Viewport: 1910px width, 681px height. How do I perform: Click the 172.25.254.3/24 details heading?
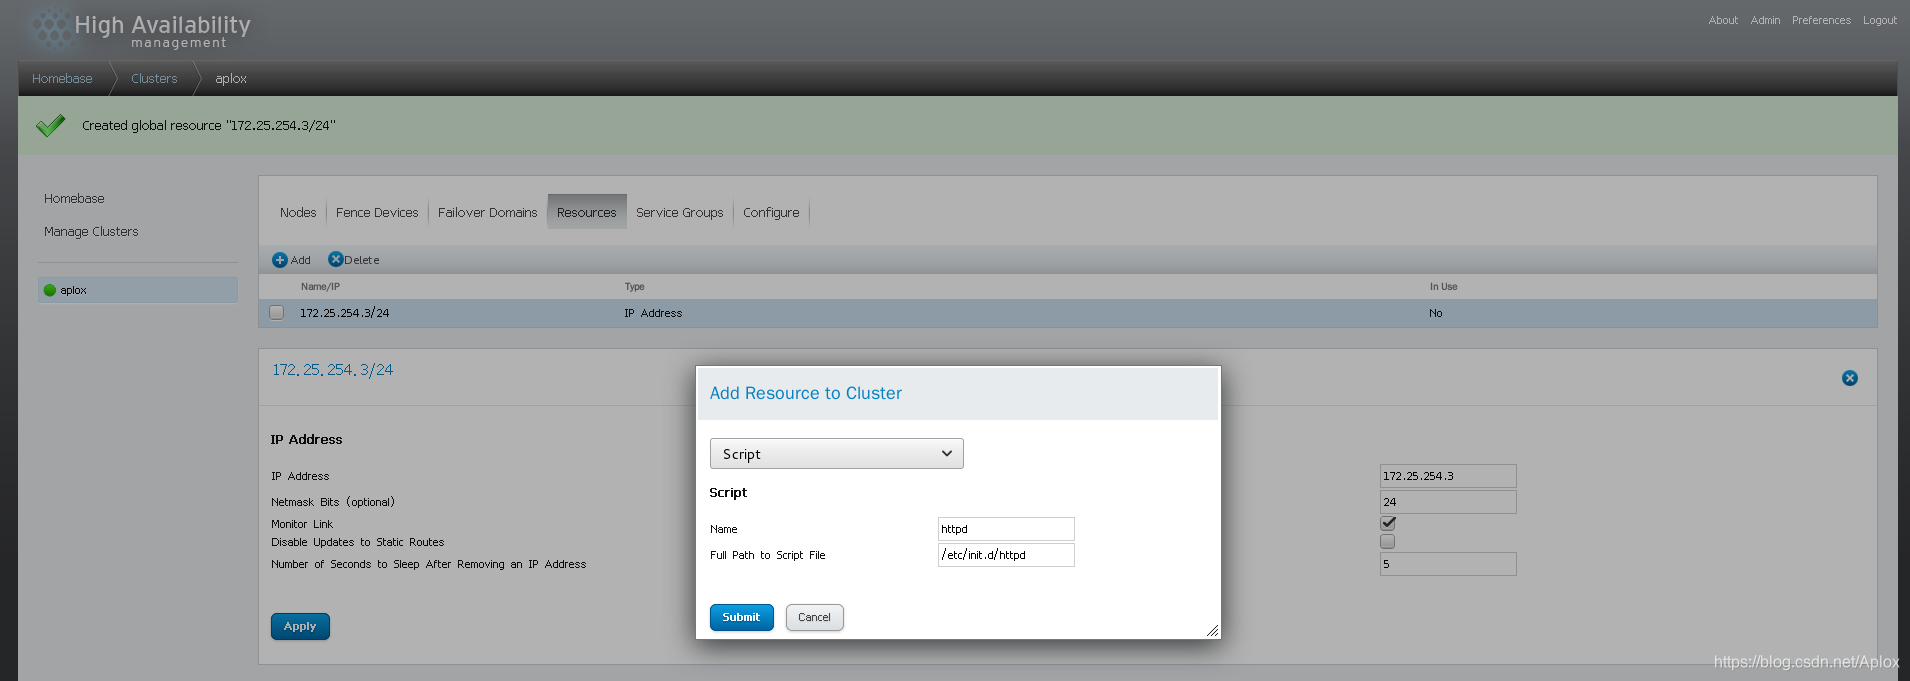click(333, 370)
